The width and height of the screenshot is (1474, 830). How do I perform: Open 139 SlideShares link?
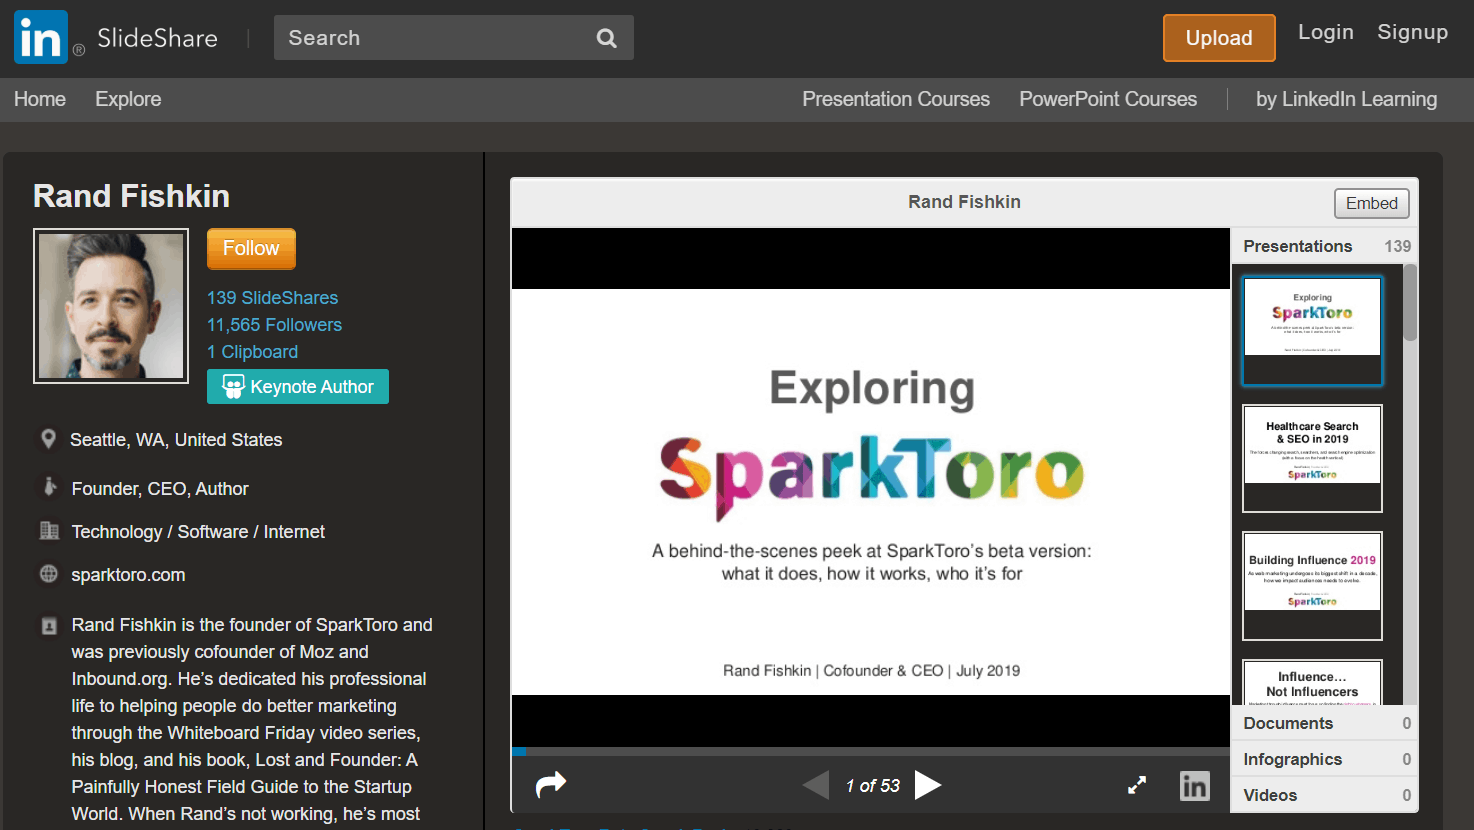(272, 298)
